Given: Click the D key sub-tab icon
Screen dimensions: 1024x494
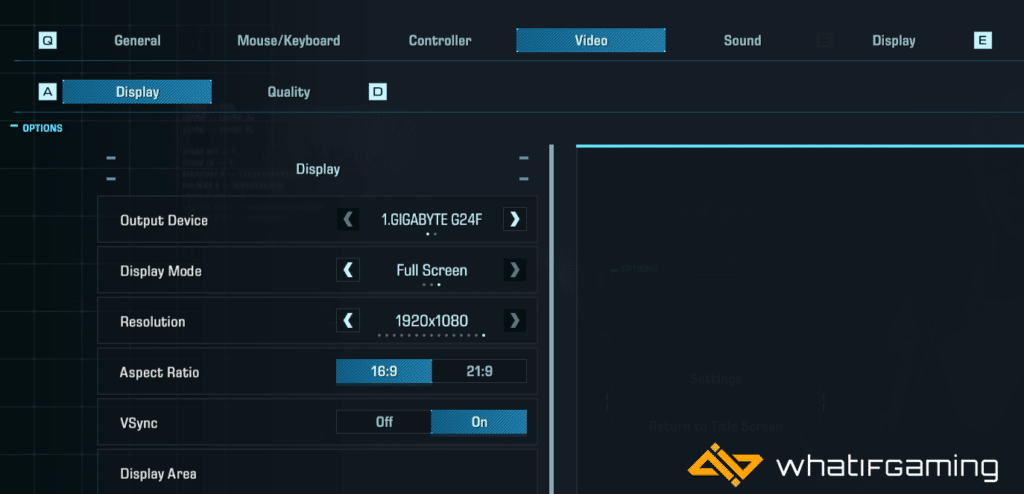Looking at the screenshot, I should pyautogui.click(x=378, y=92).
